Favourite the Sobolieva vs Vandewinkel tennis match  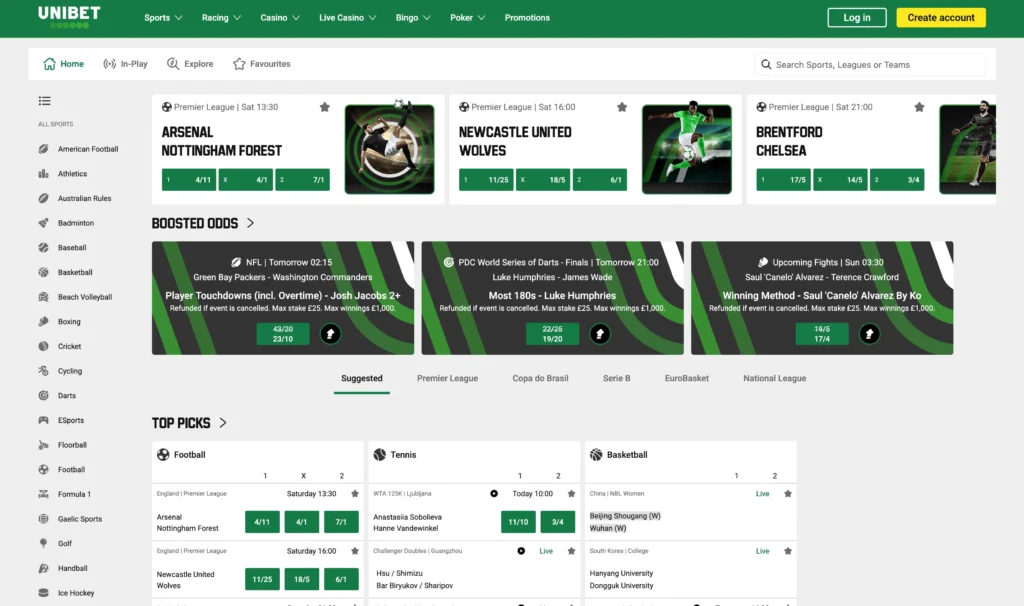tap(571, 494)
